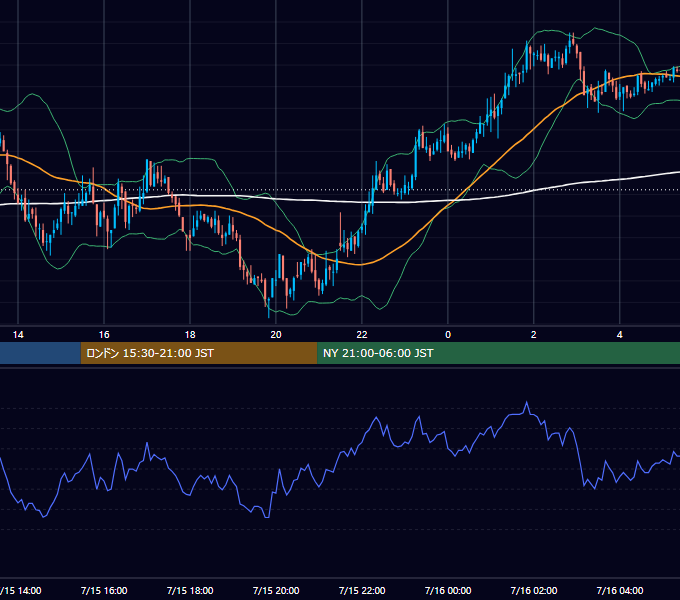Click the 0 hour axis label
Image resolution: width=680 pixels, height=600 pixels.
coord(448,335)
